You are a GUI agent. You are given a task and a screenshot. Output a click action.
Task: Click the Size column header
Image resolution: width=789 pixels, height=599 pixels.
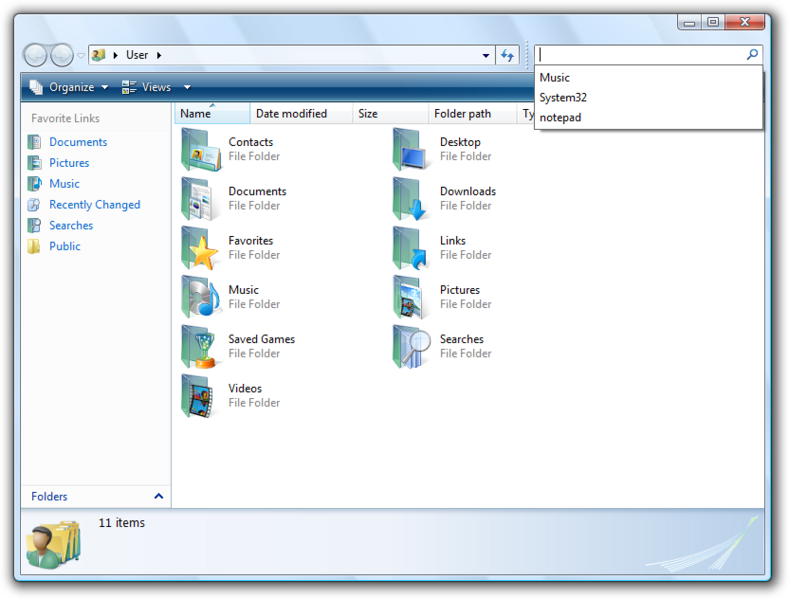tap(369, 114)
